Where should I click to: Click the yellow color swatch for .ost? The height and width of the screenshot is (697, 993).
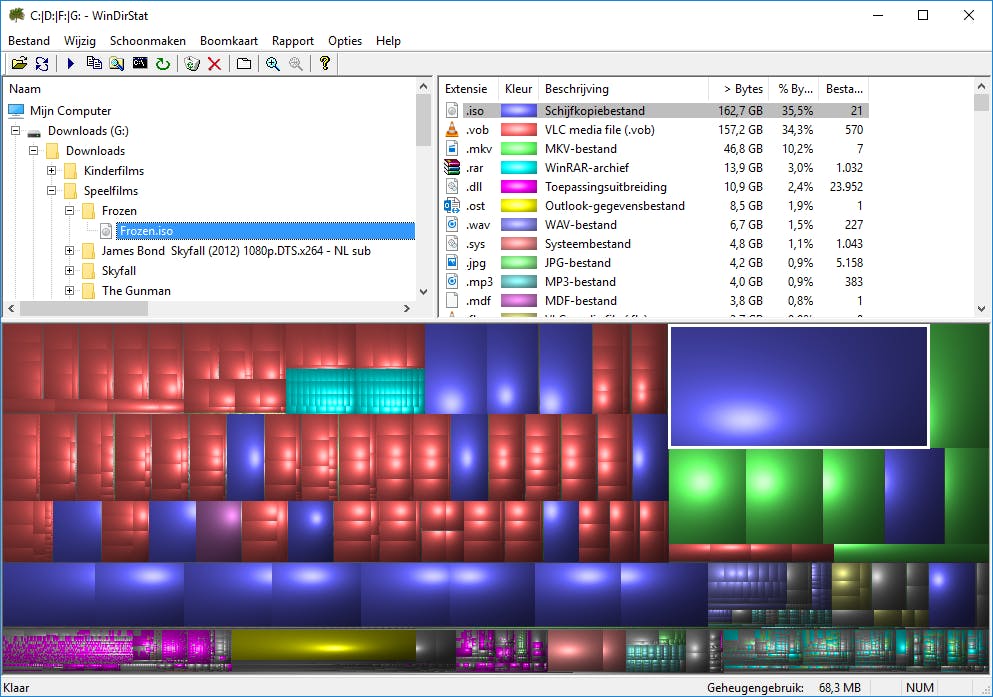point(519,205)
